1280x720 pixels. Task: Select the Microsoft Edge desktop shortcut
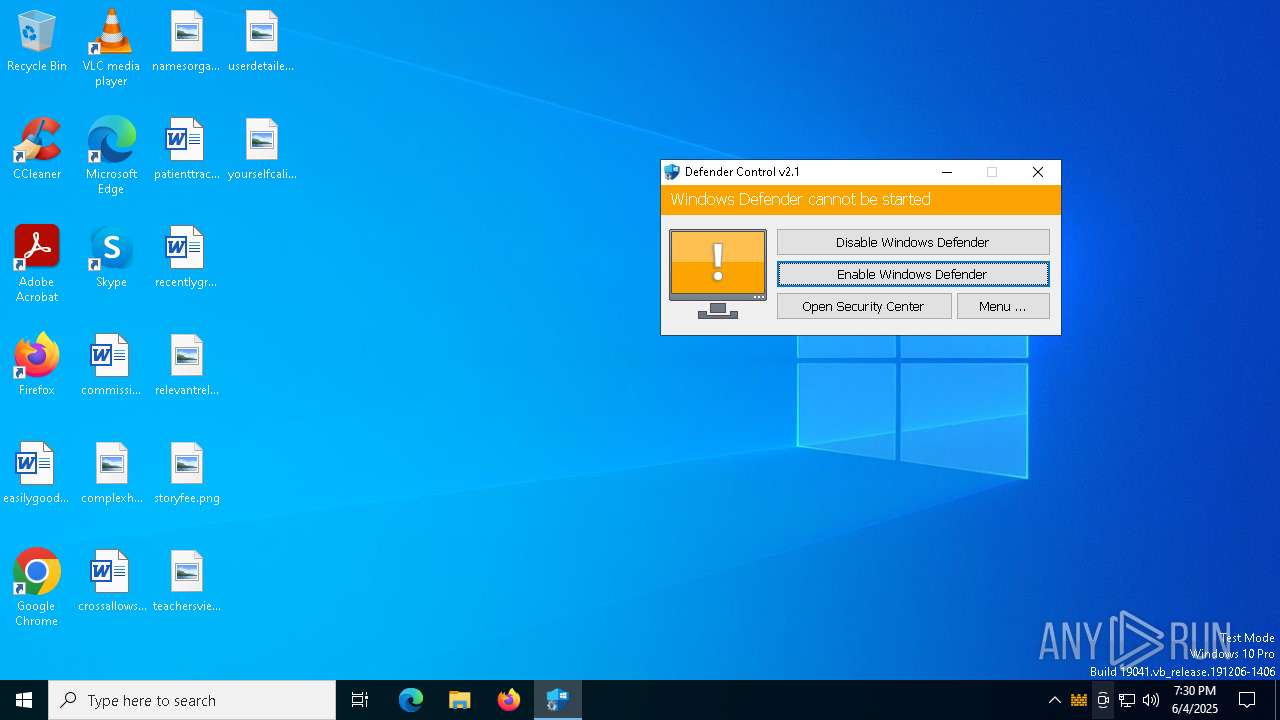[111, 156]
